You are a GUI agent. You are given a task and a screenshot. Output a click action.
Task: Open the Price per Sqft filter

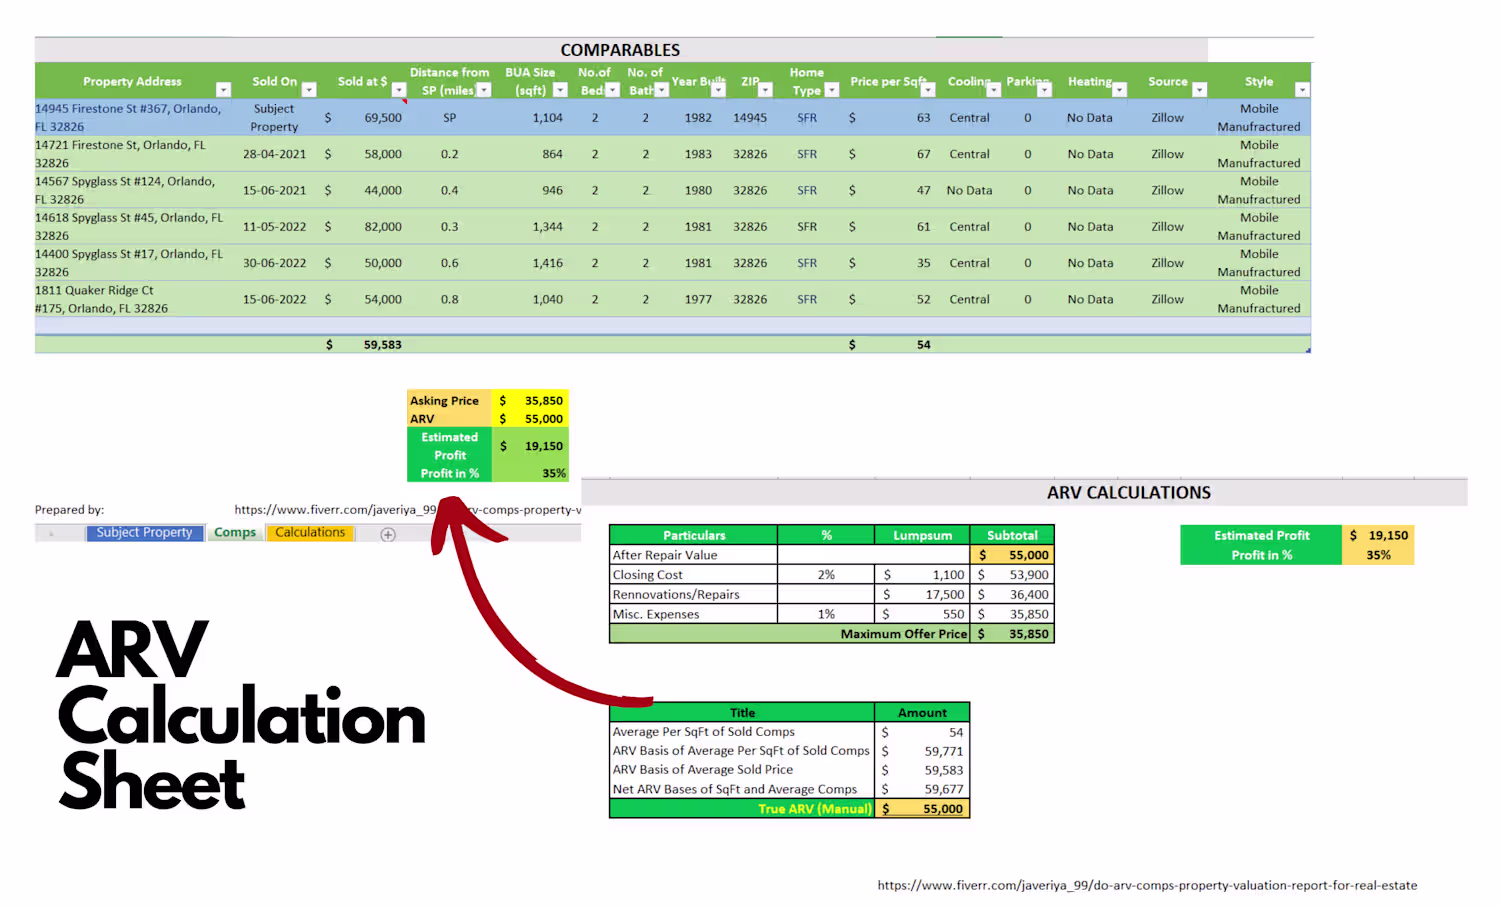pyautogui.click(x=927, y=90)
